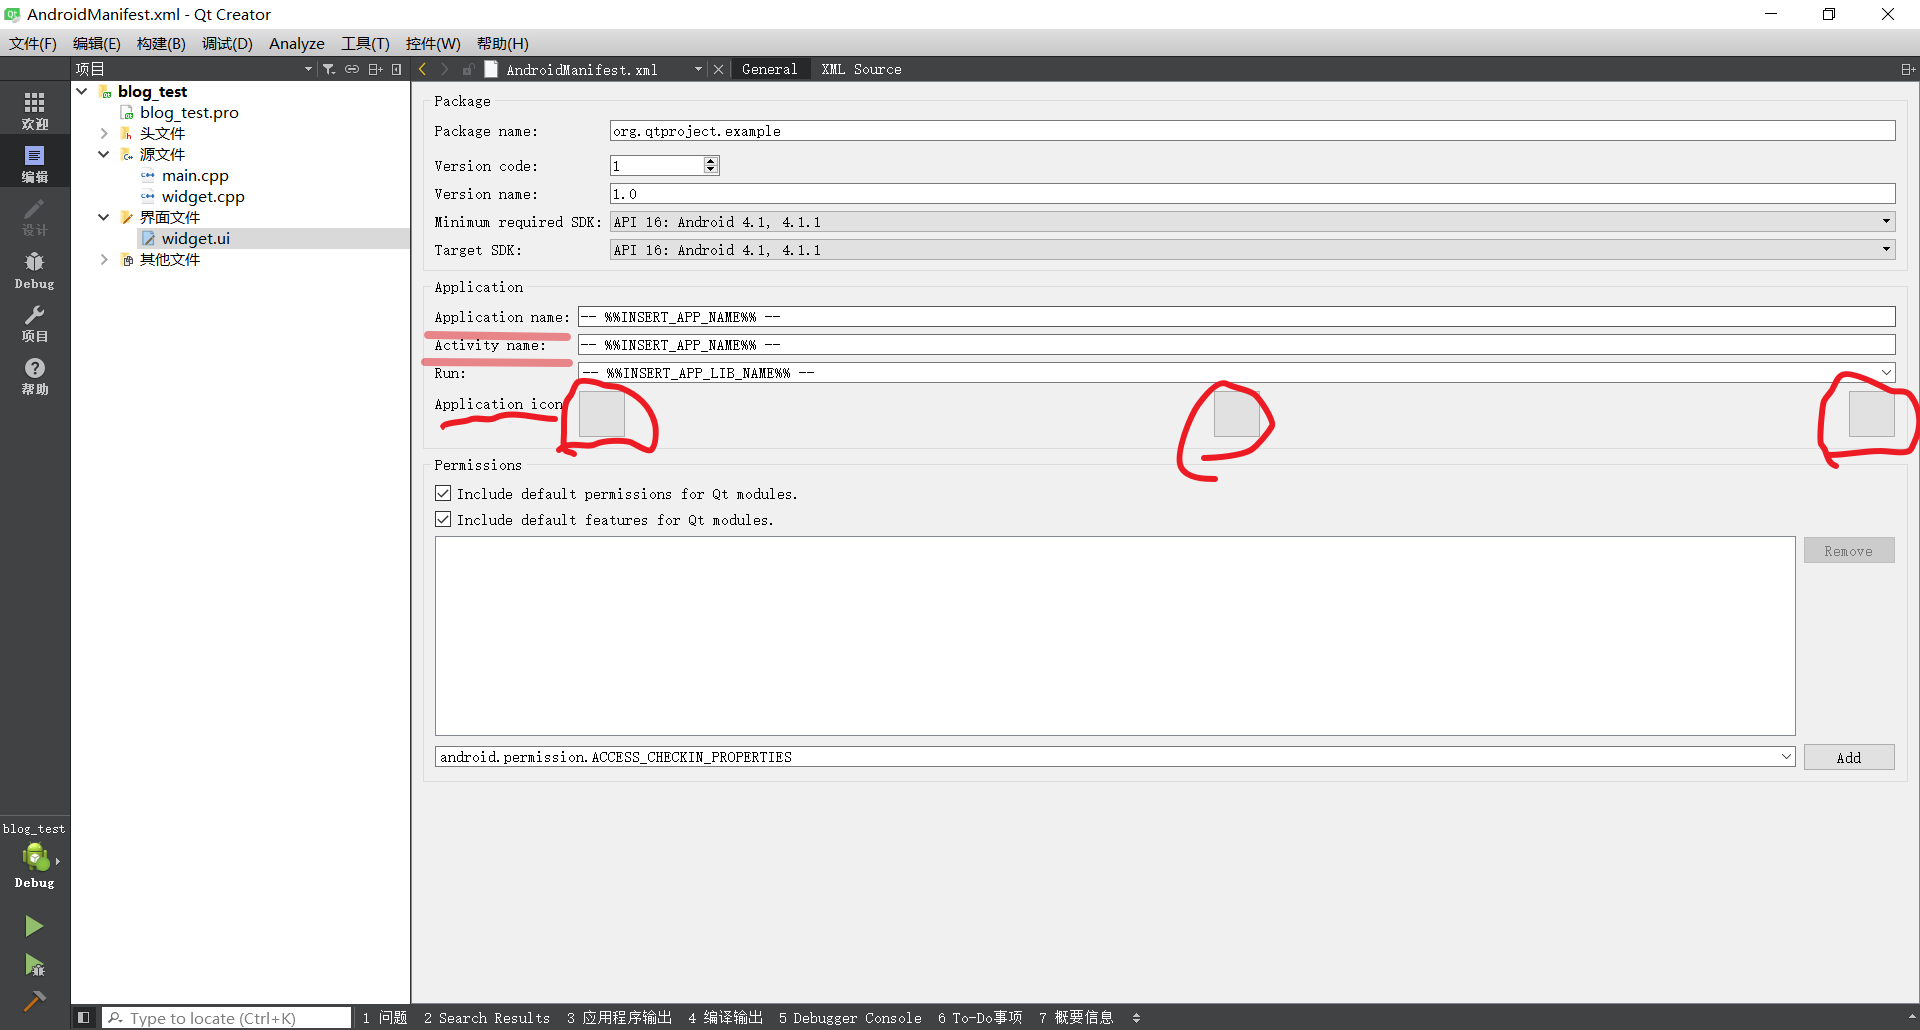The height and width of the screenshot is (1030, 1920).
Task: Collapse the blog_test project node
Action: [x=82, y=91]
